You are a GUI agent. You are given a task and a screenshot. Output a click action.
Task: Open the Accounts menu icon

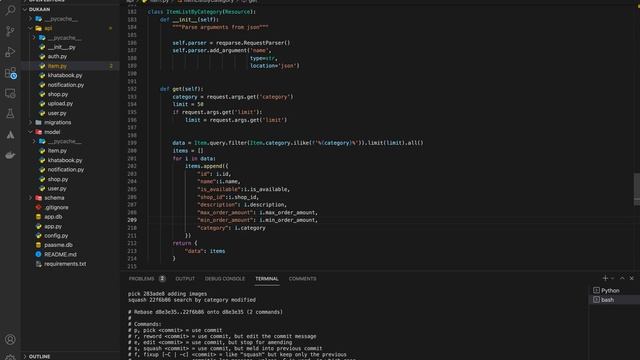pyautogui.click(x=10, y=339)
